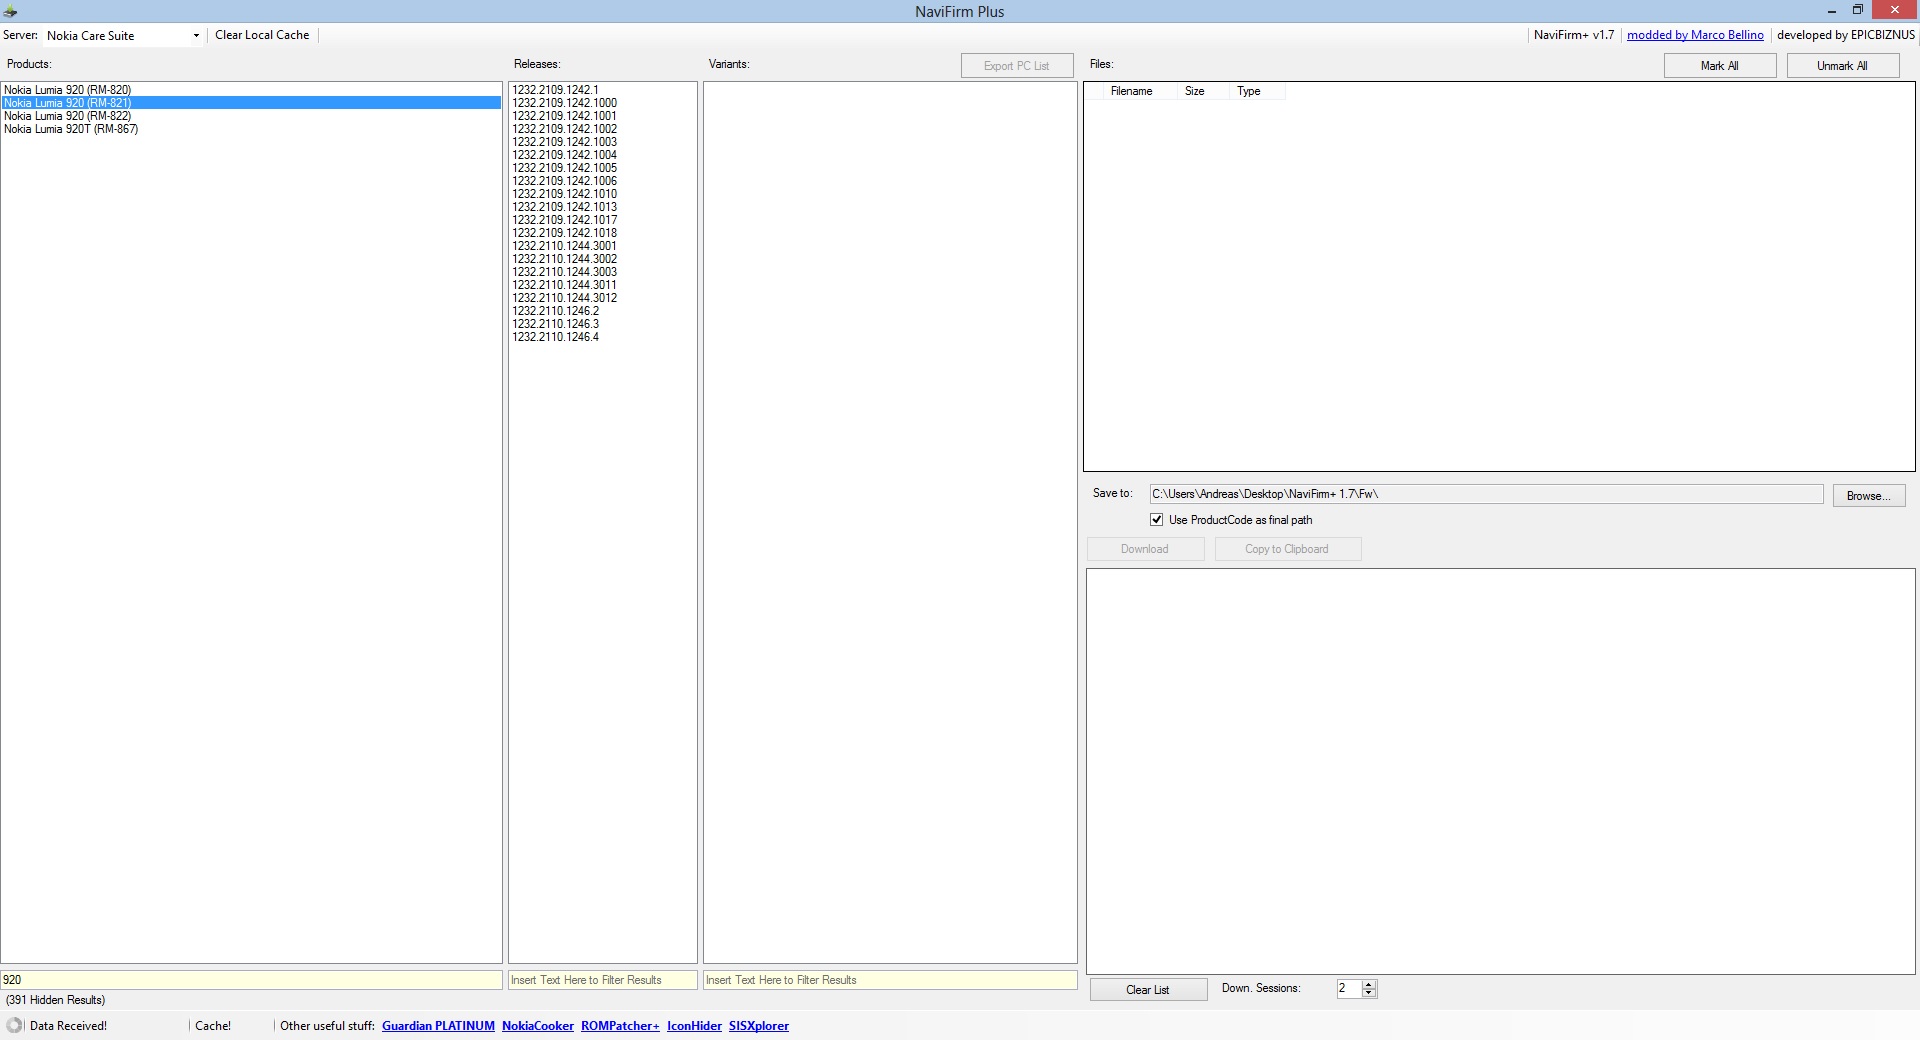Screen dimensions: 1920x1040
Task: Select release 1232.2110.1246.4
Action: point(603,337)
